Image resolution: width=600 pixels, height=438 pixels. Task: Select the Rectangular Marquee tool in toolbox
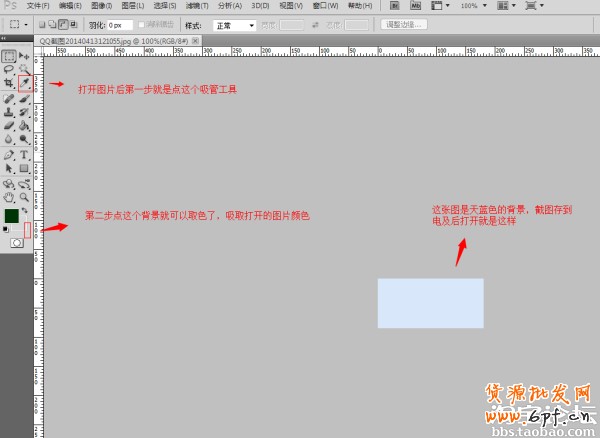[9, 56]
